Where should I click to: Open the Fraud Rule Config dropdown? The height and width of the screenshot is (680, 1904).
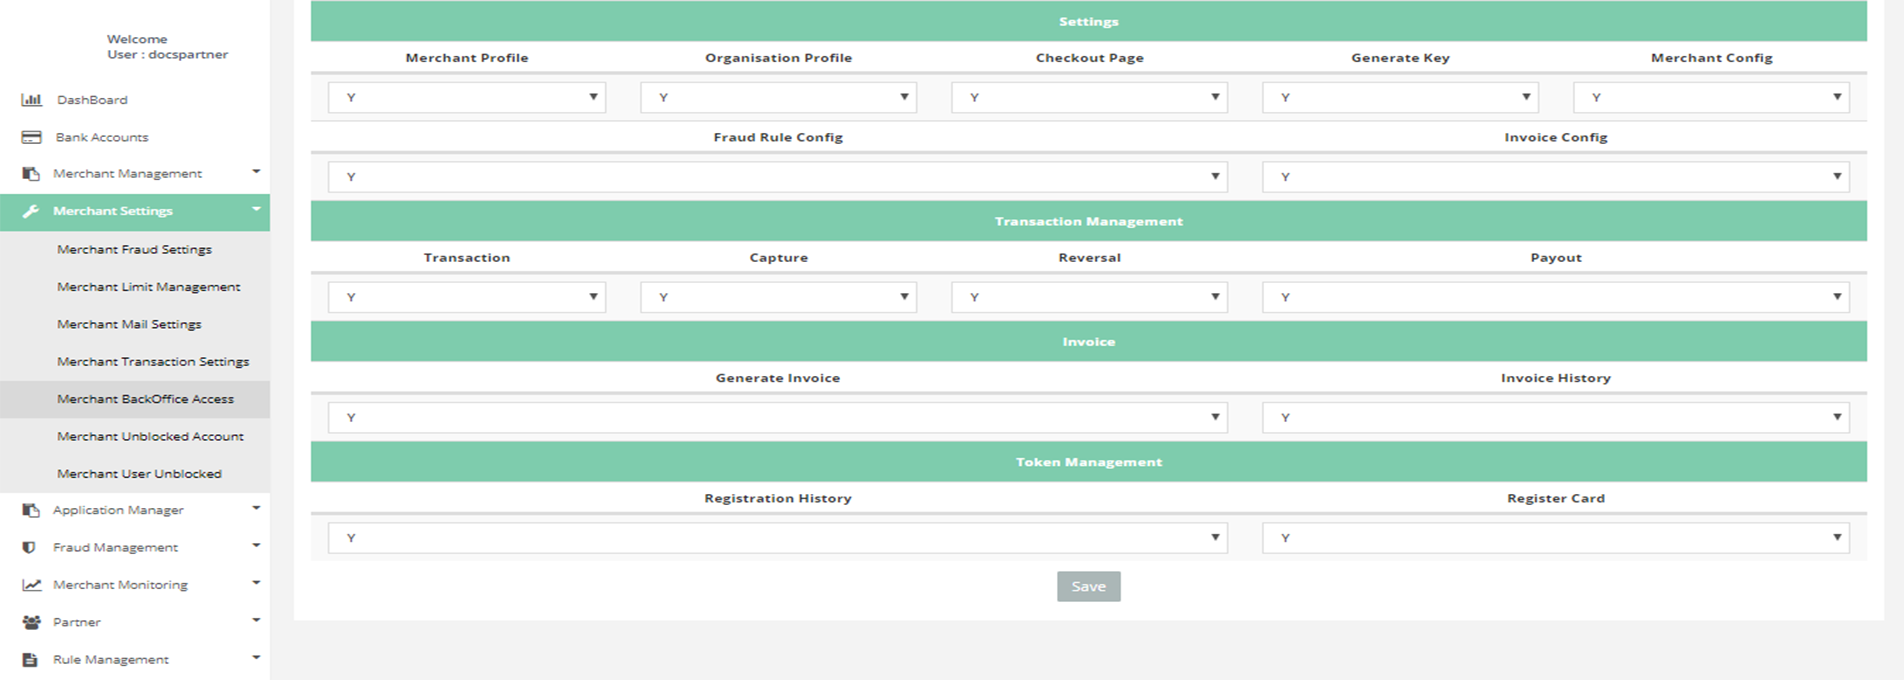pyautogui.click(x=777, y=177)
